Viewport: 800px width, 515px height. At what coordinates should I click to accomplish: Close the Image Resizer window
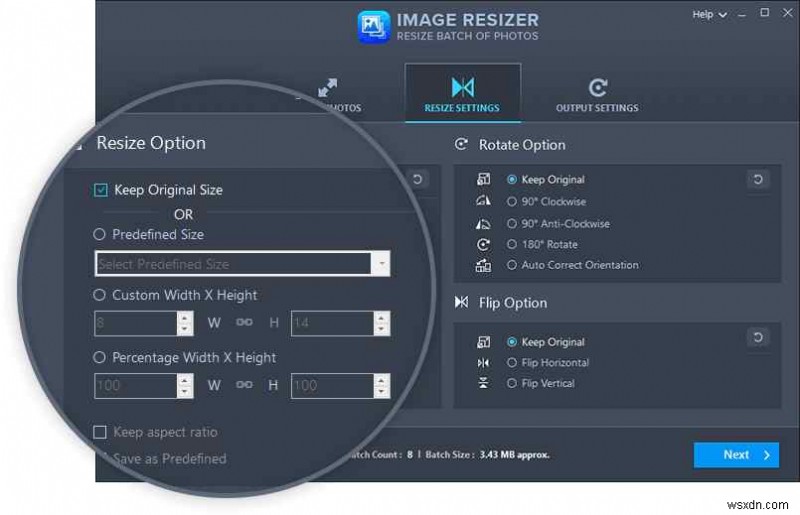point(788,13)
